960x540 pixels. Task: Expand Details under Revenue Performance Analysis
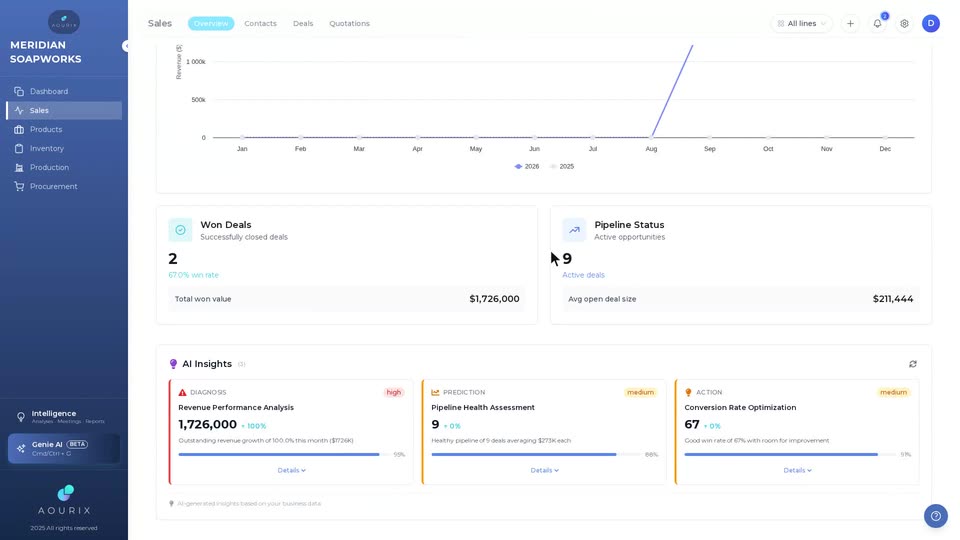pyautogui.click(x=291, y=470)
